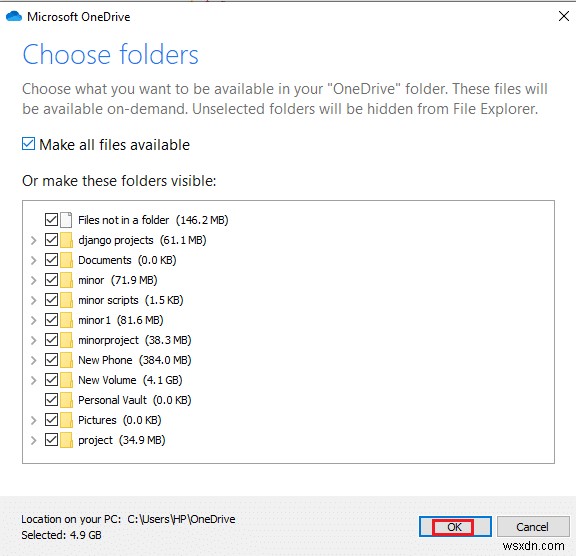This screenshot has height=556, width=576.
Task: Click the minorproject folder icon
Action: click(x=66, y=340)
